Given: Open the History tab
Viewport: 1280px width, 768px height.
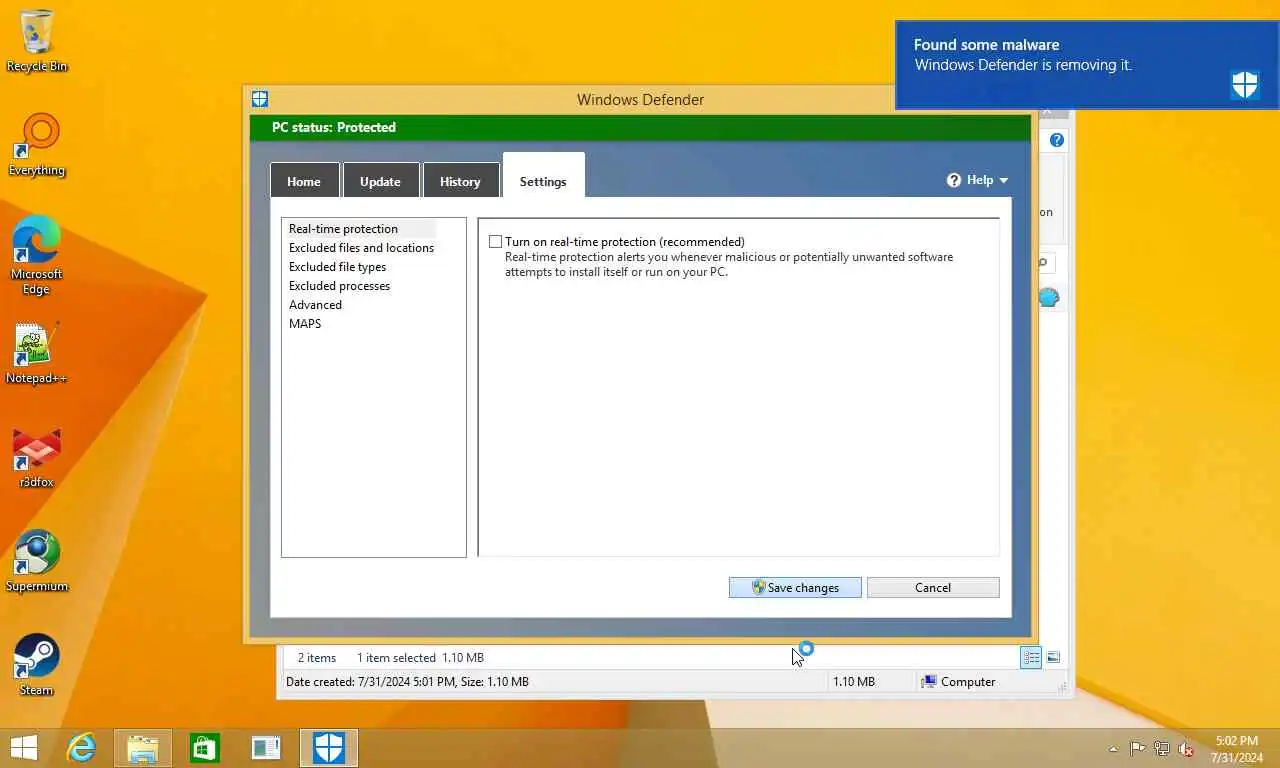Looking at the screenshot, I should click(460, 181).
